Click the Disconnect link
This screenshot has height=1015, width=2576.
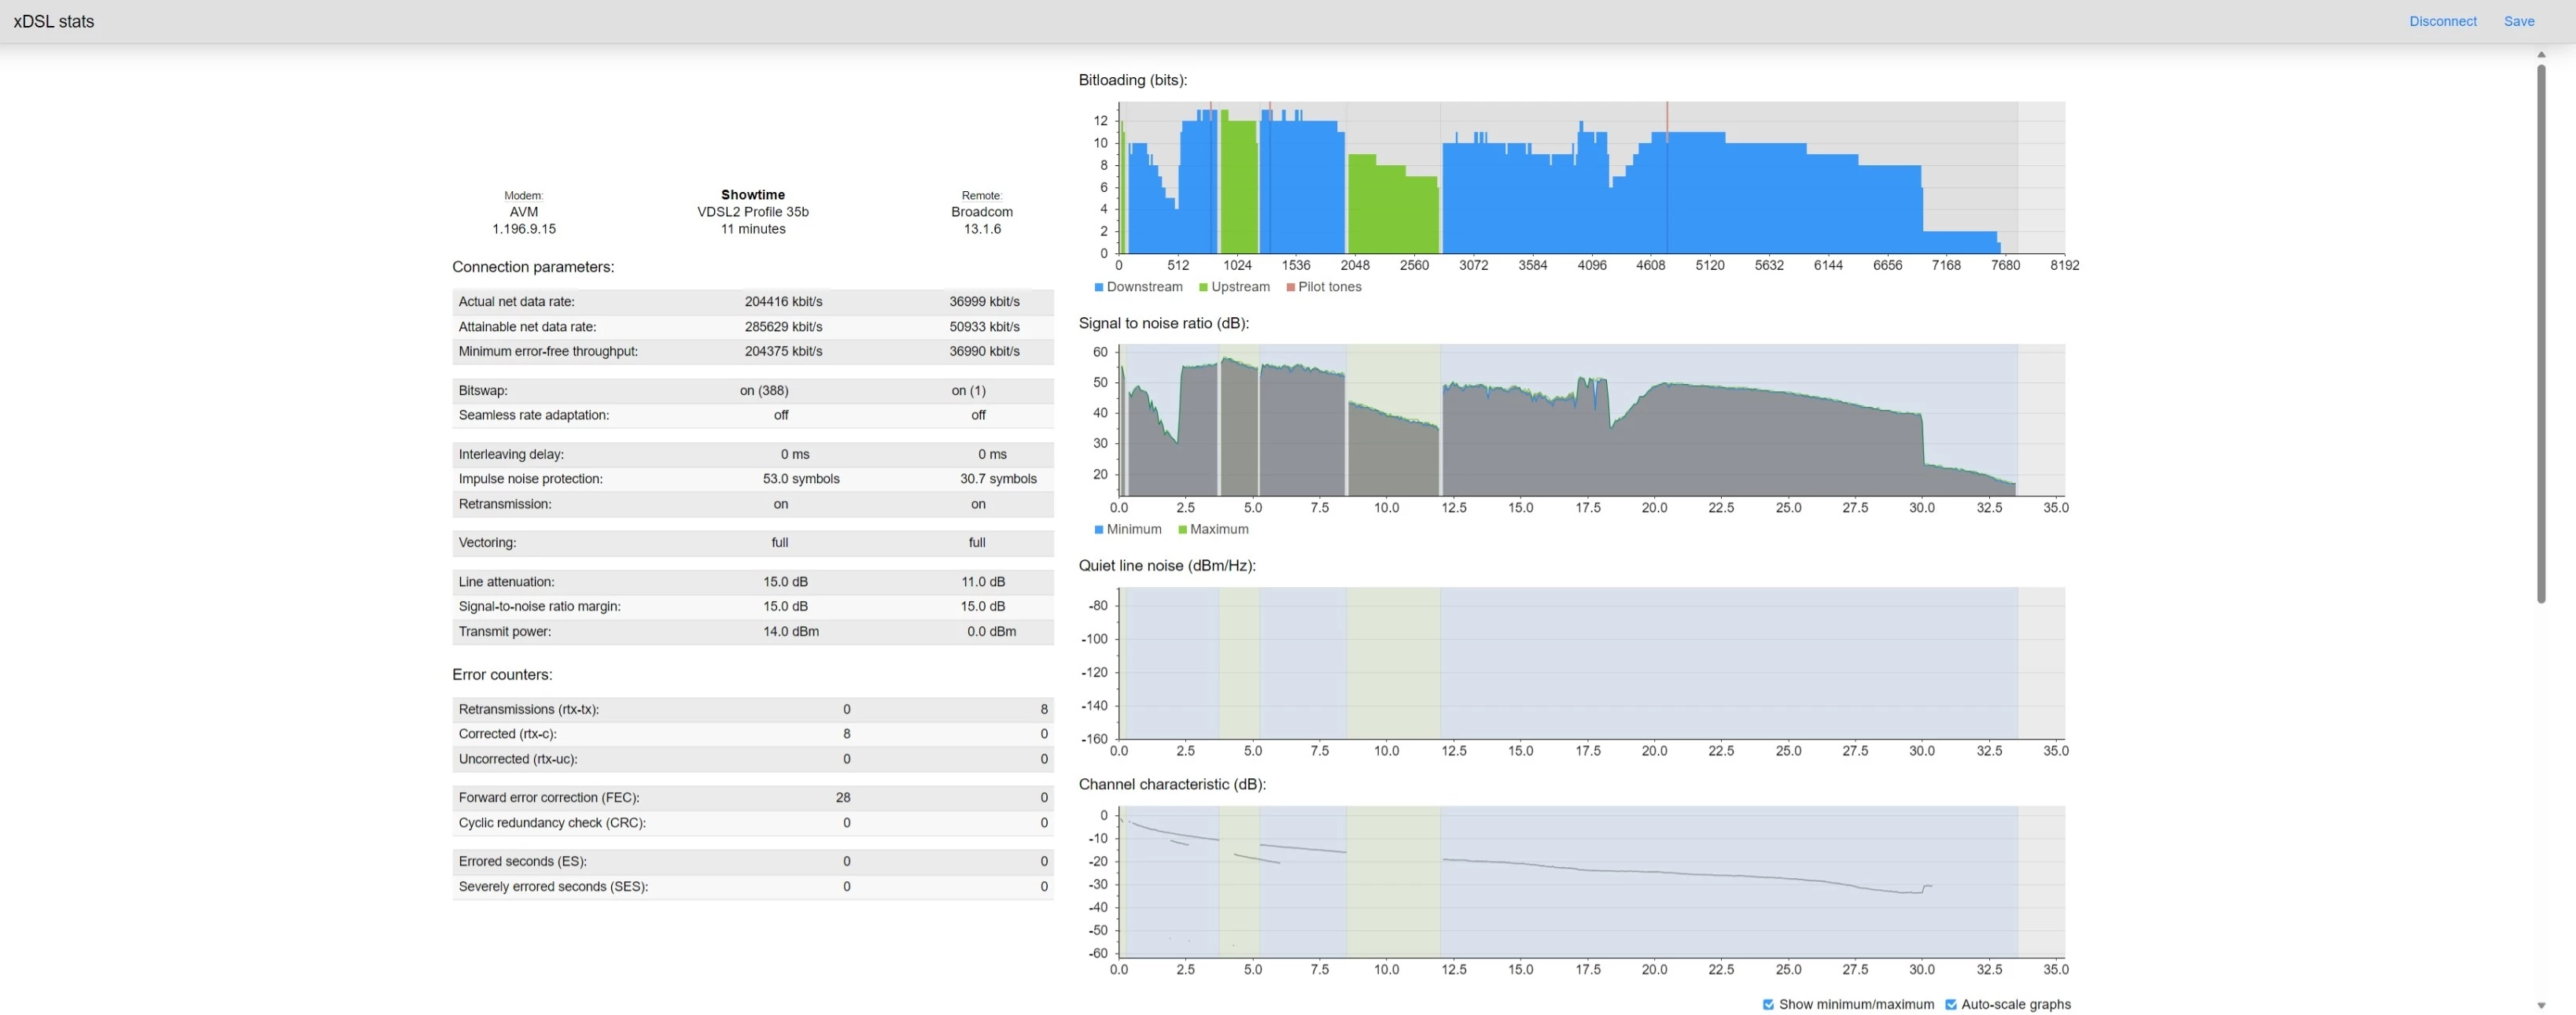tap(2442, 21)
